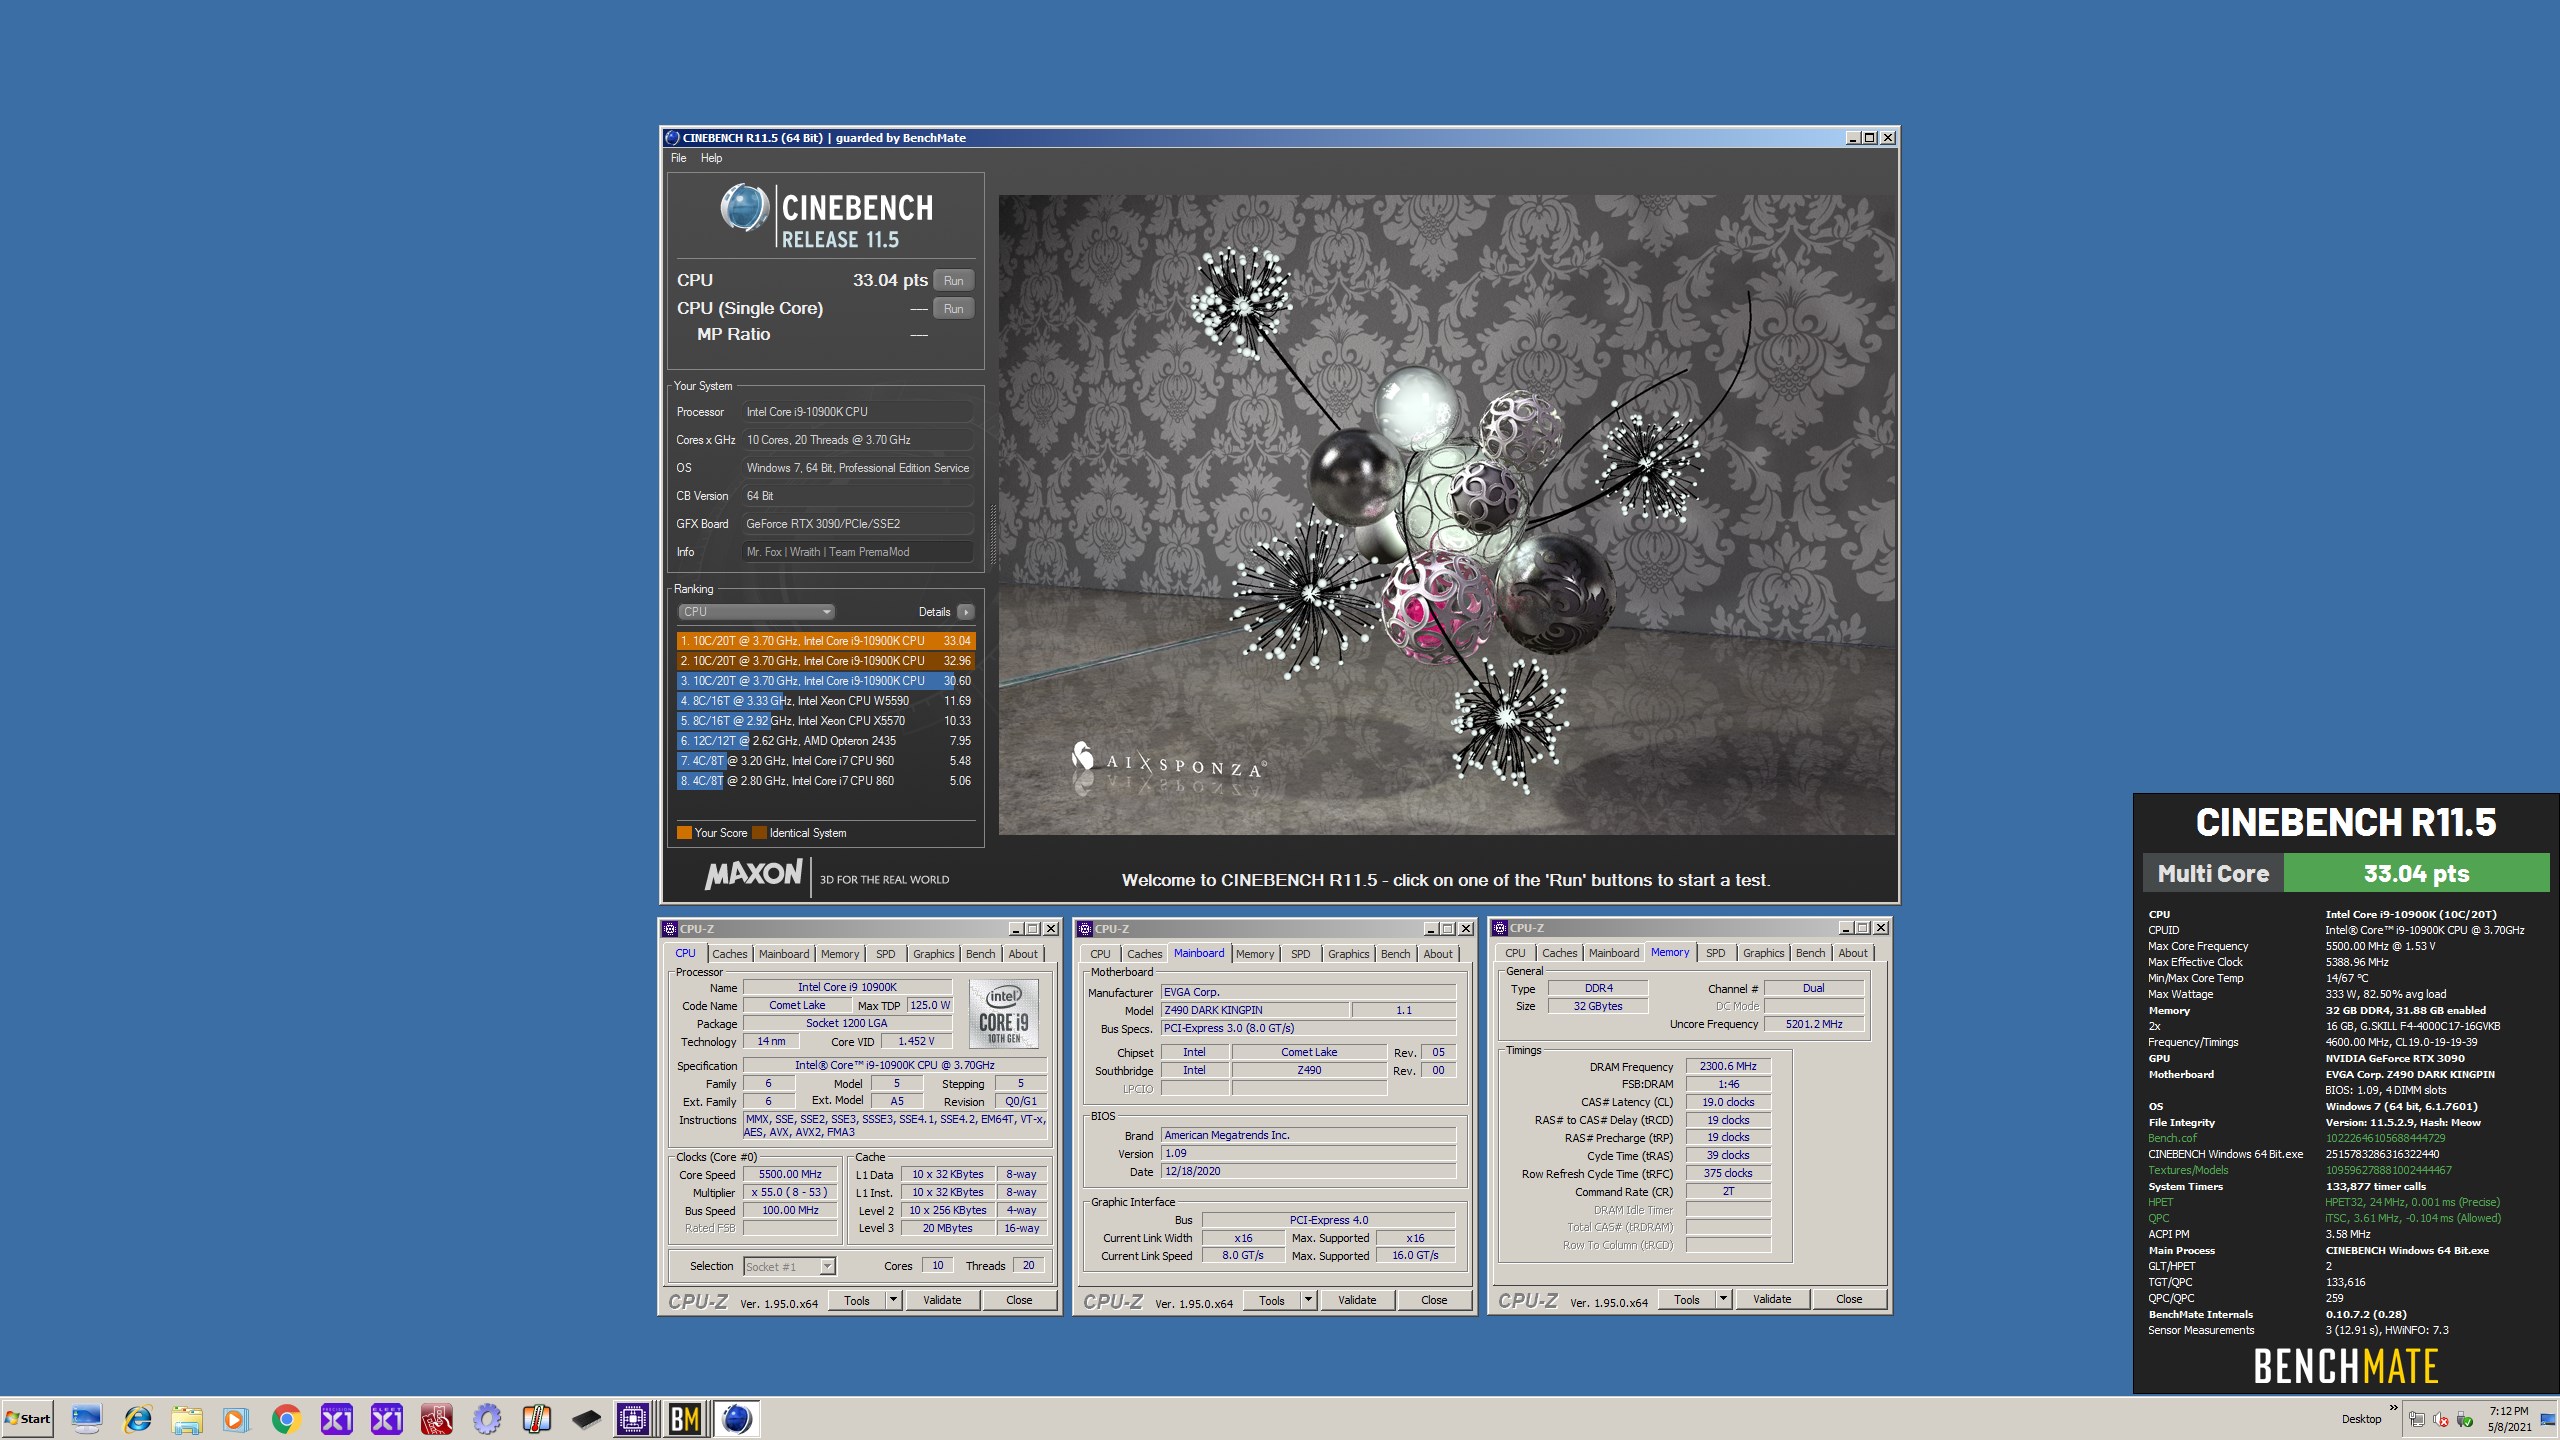The image size is (2560, 1440).
Task: Open BenchMate from the taskbar
Action: 685,1418
